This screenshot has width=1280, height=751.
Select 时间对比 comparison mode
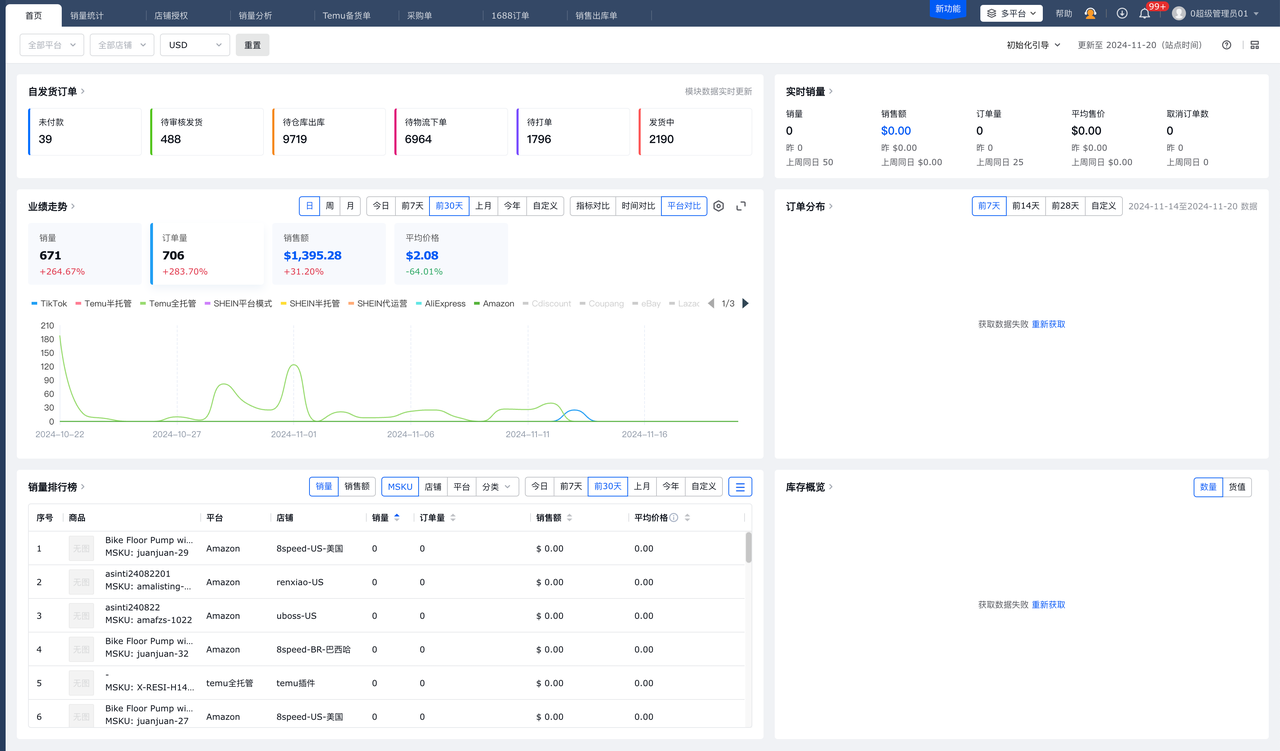point(638,206)
